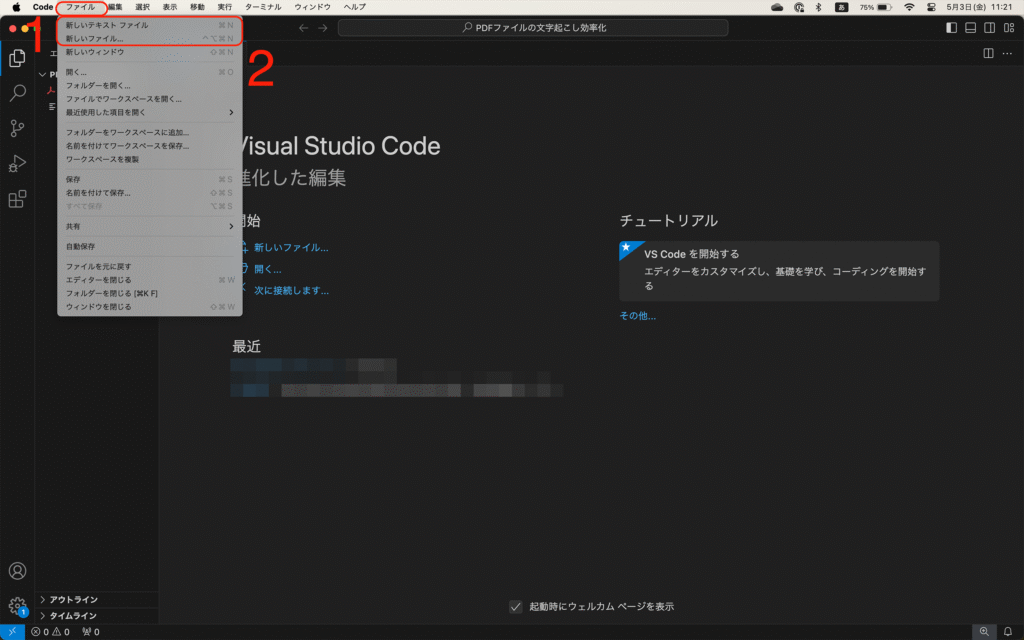Click the Japanese input source indicator

(x=842, y=7)
